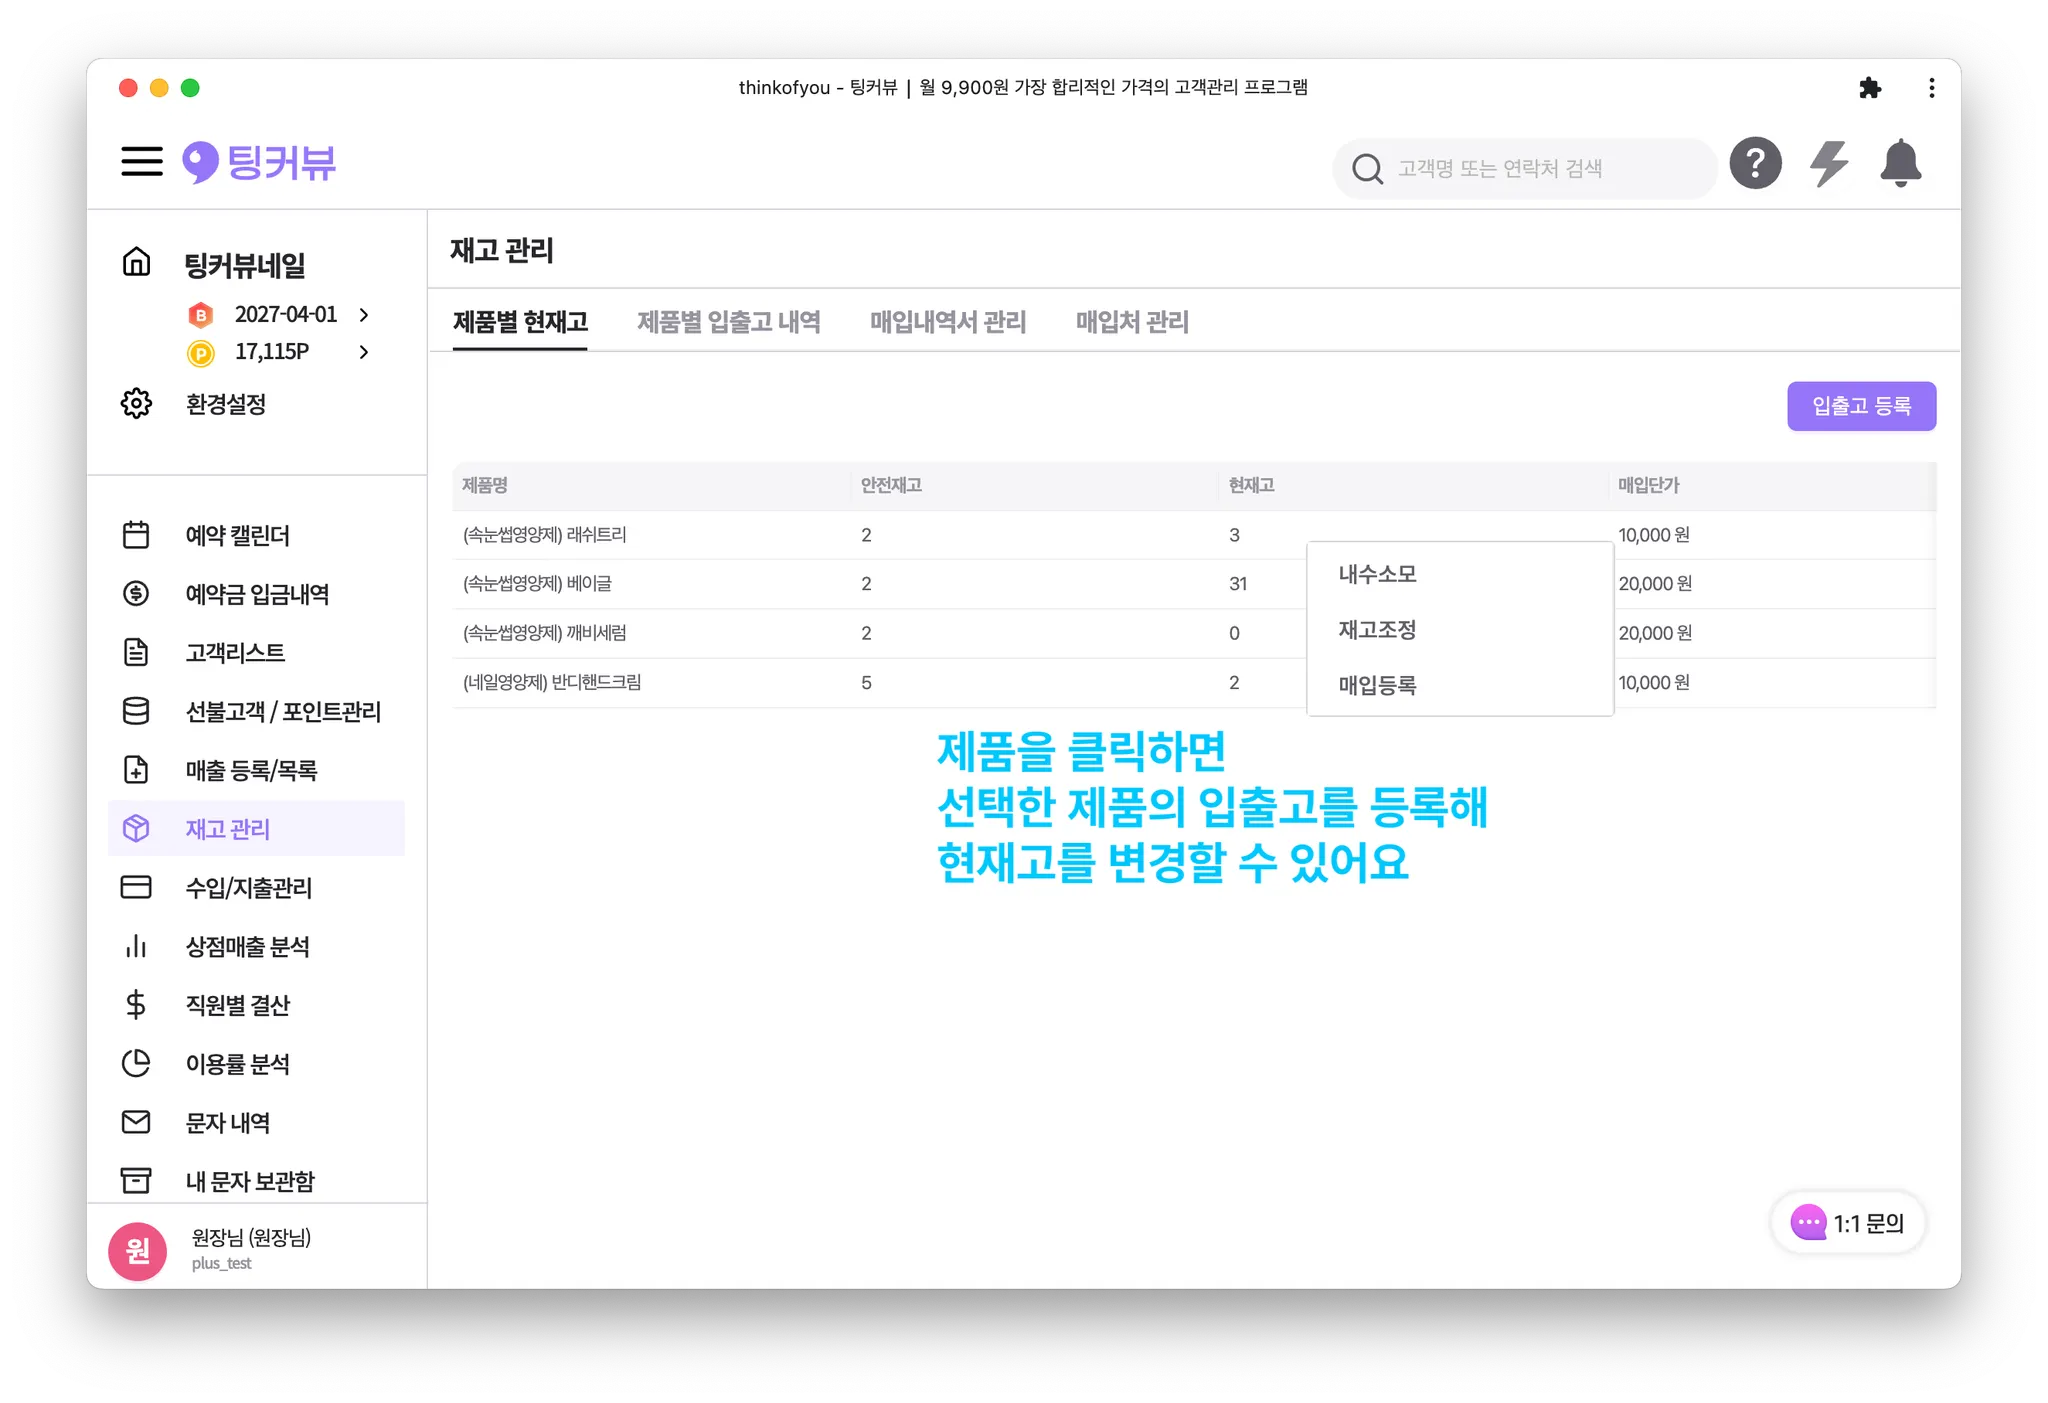Open the home icon beside 팅커뷰네일
The width and height of the screenshot is (2048, 1403).
136,262
